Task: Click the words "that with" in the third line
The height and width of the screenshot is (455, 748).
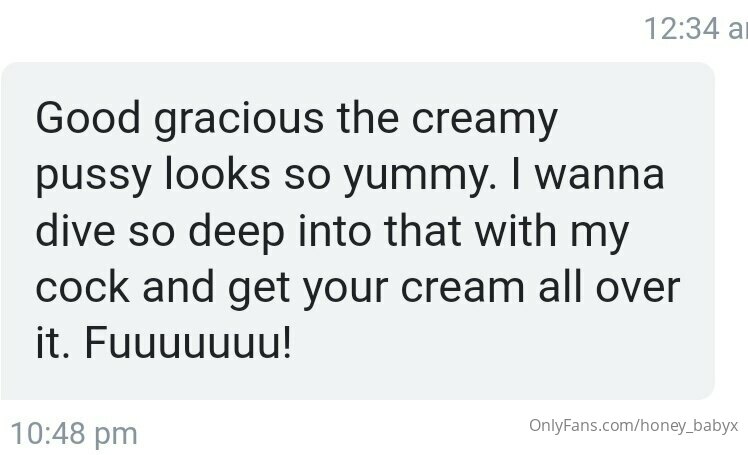Action: coord(470,230)
